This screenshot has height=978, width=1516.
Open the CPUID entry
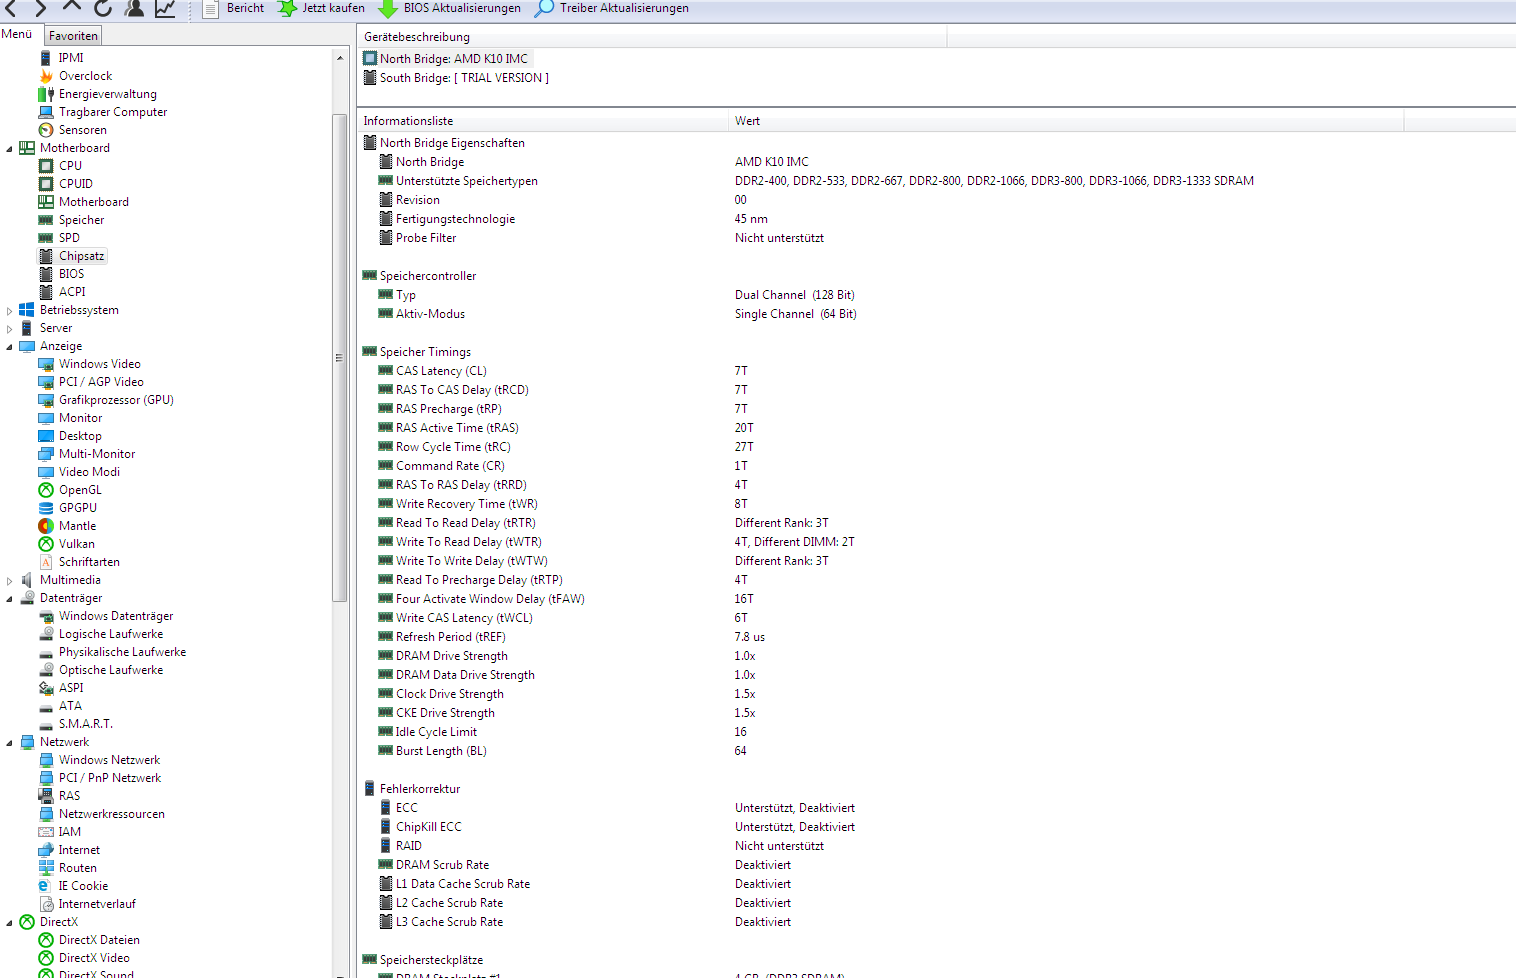pos(75,184)
